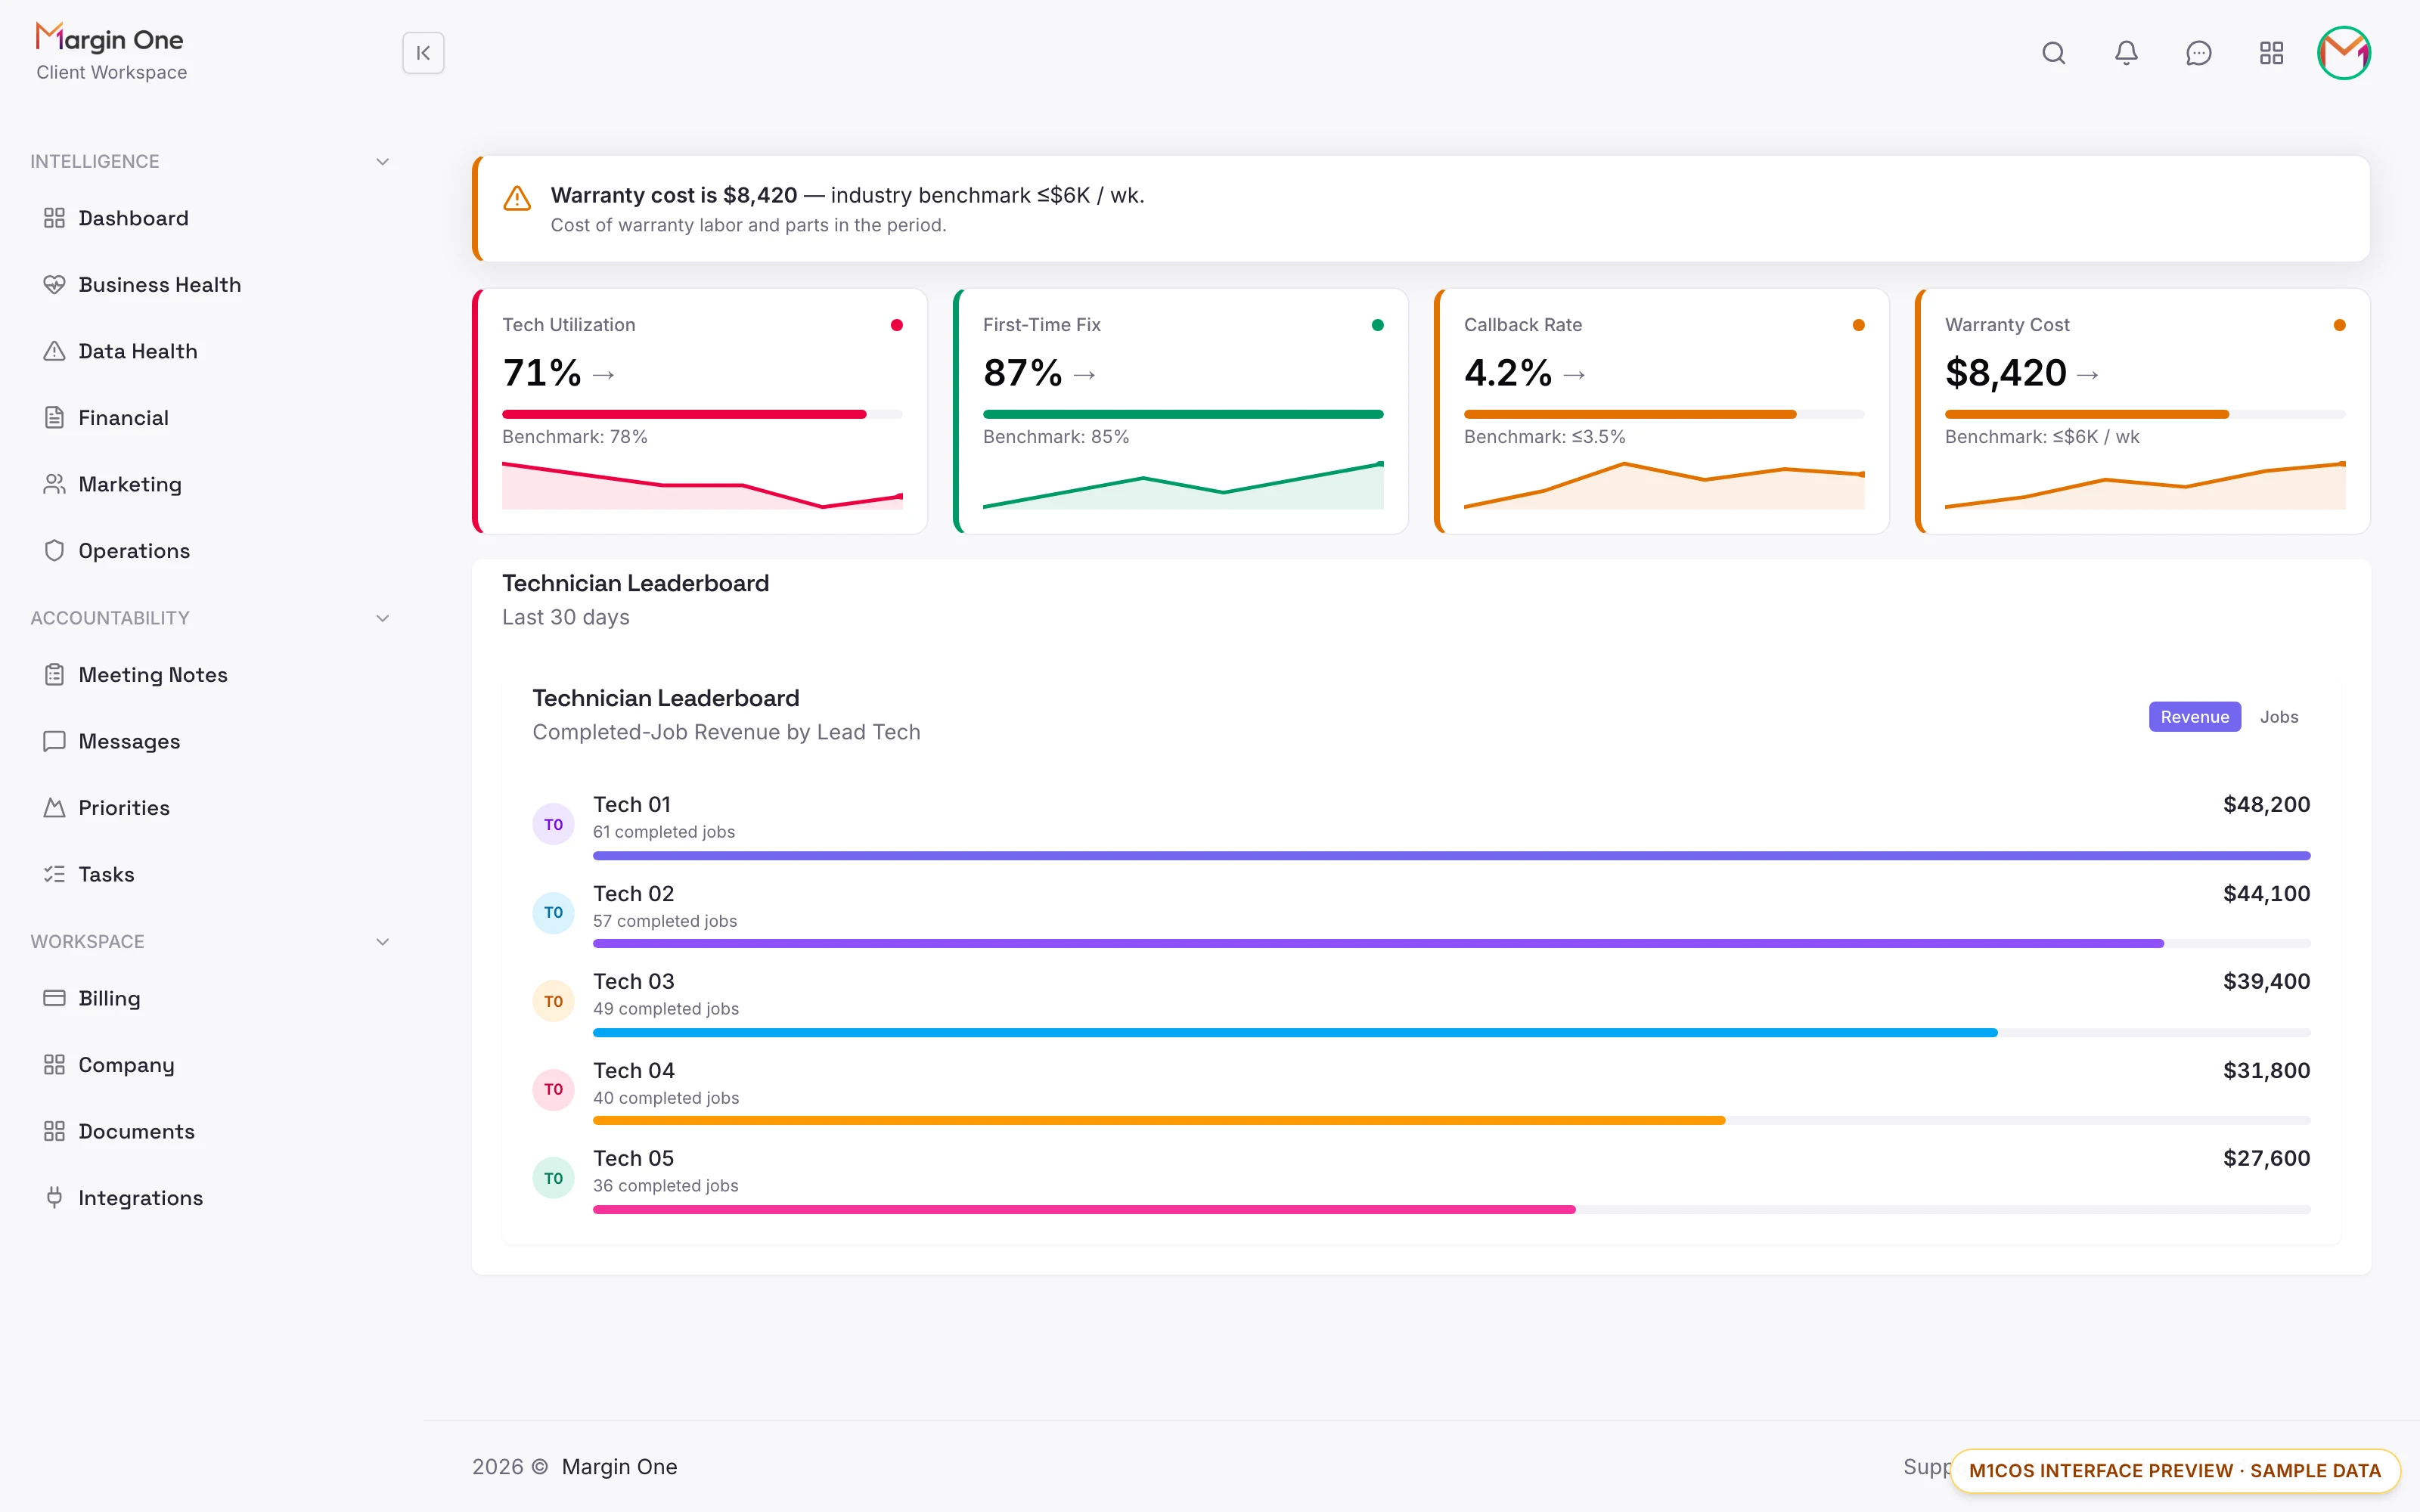Collapse the ACCOUNTABILITY section chevron
The height and width of the screenshot is (1512, 2420).
pyautogui.click(x=382, y=618)
